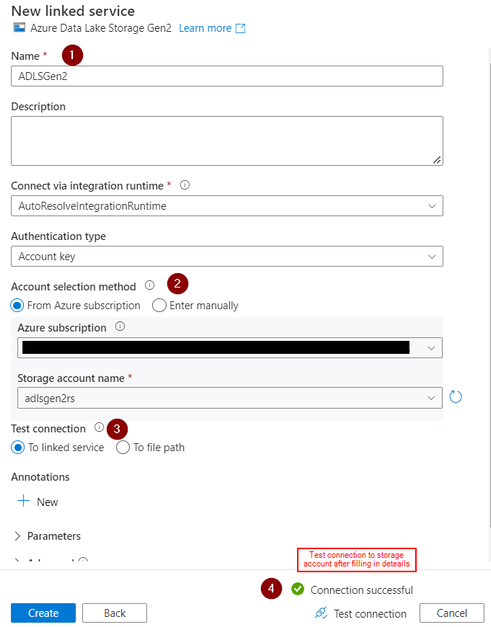Open the external link icon beside Learn more
The image size is (491, 627).
[240, 28]
